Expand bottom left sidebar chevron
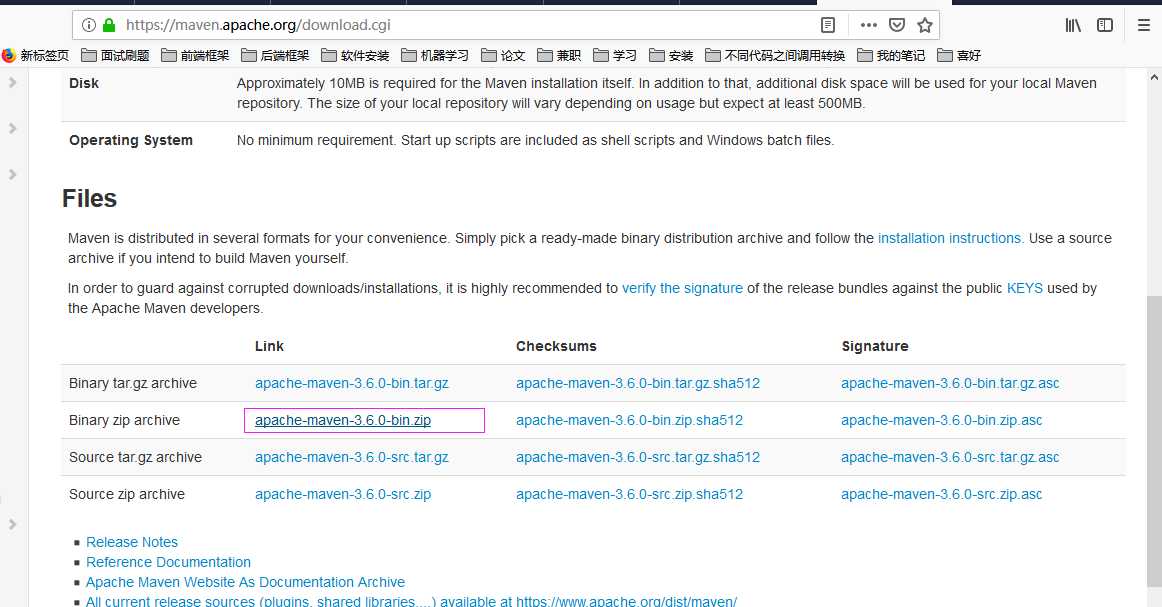 point(13,524)
